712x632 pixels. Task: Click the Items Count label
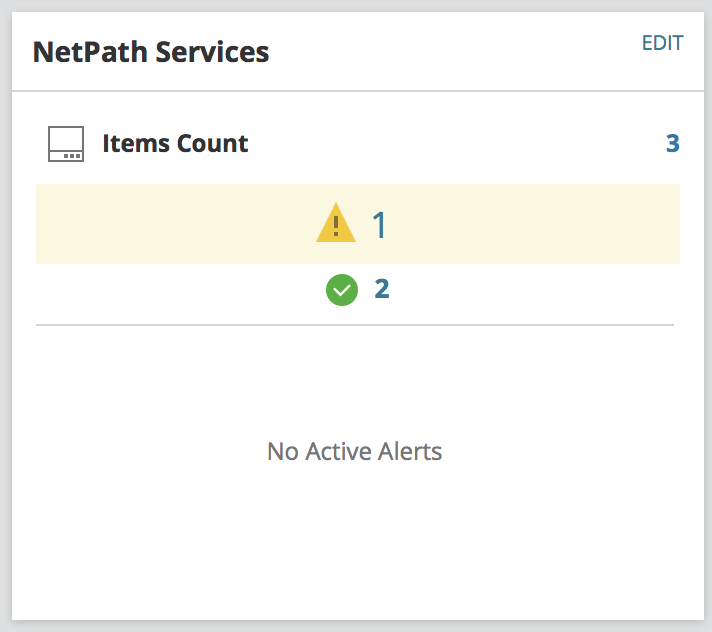175,144
